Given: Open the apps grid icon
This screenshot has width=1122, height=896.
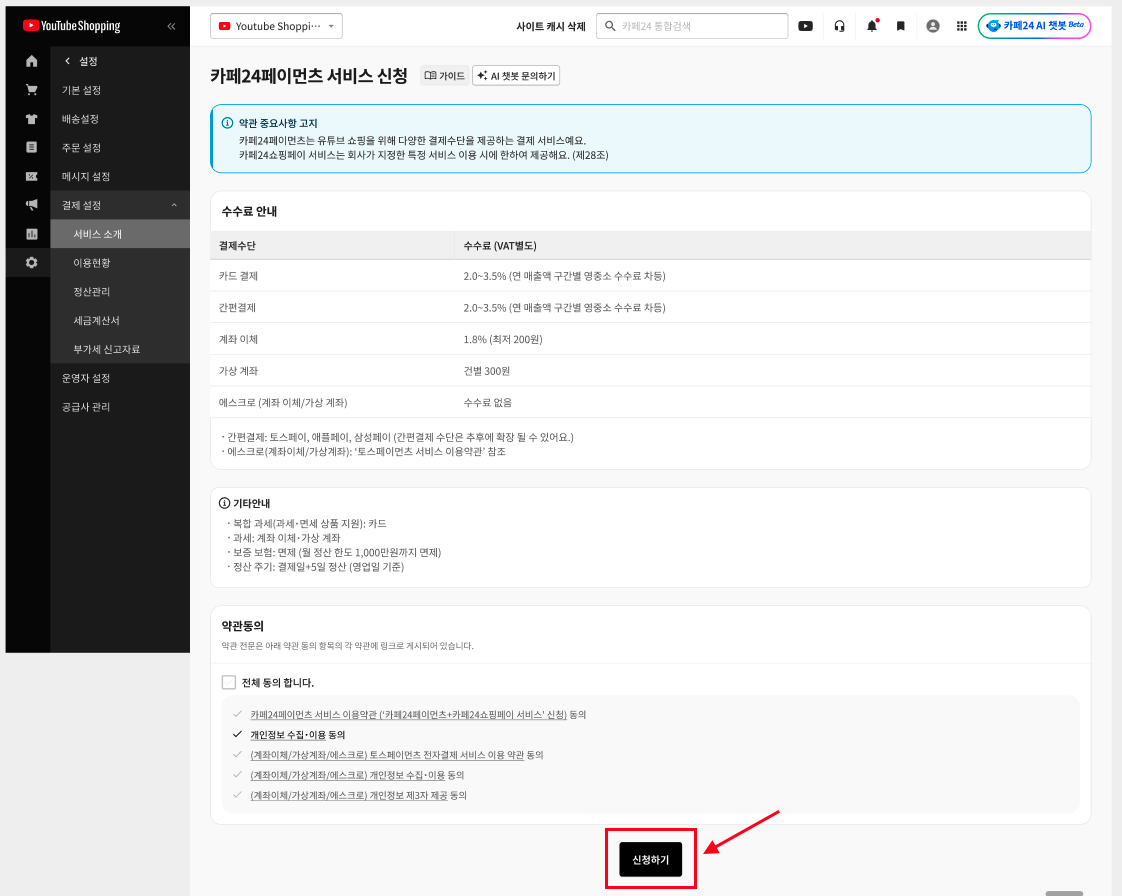Looking at the screenshot, I should click(x=962, y=26).
